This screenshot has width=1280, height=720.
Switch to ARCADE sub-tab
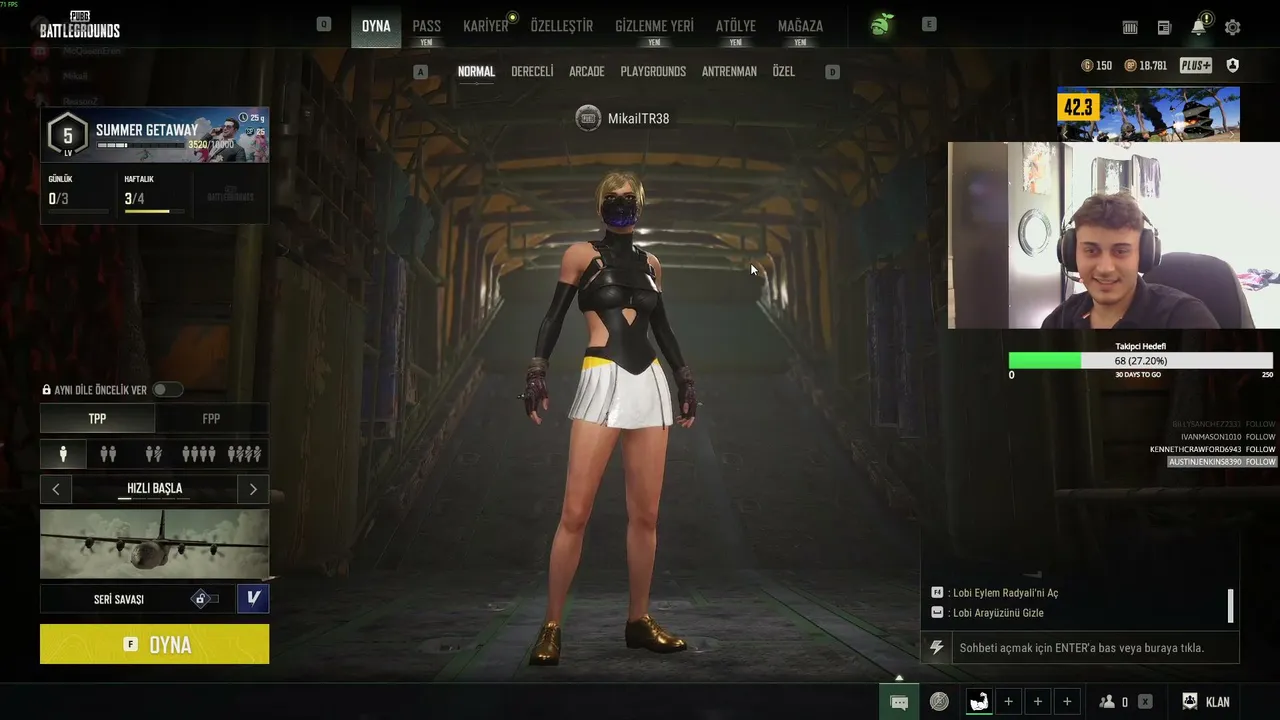[587, 72]
